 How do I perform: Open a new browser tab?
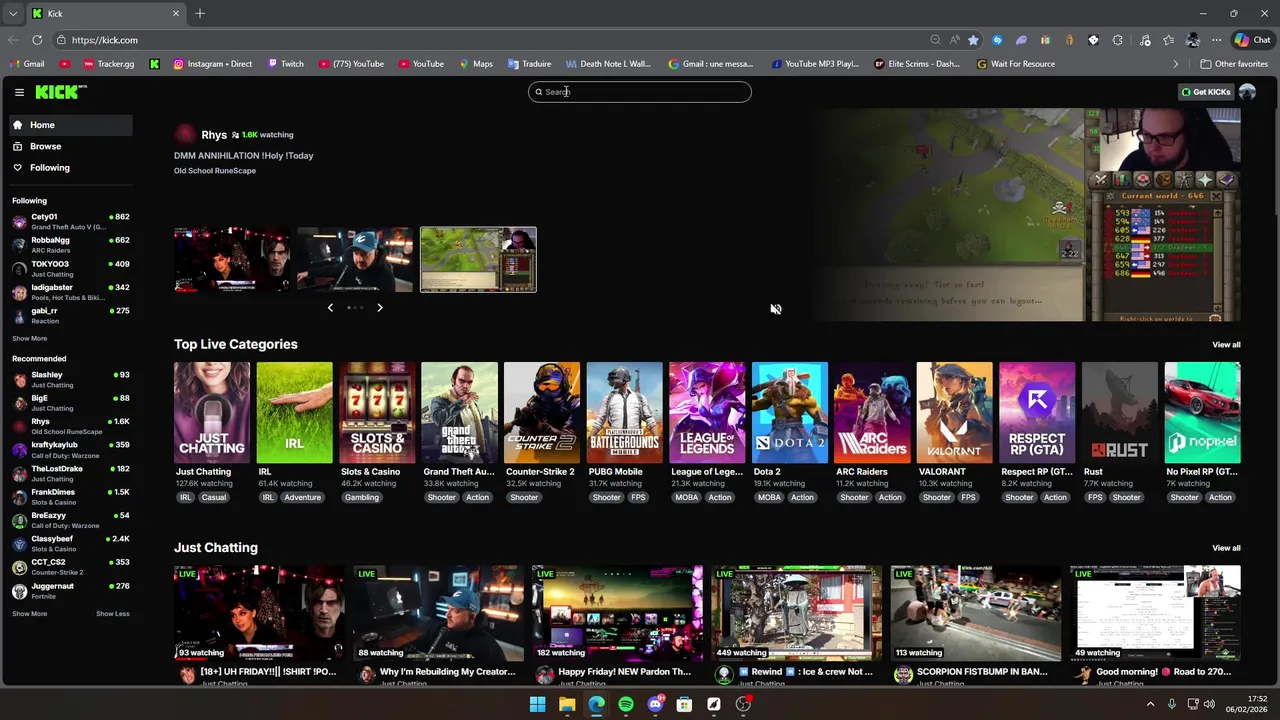tap(200, 13)
